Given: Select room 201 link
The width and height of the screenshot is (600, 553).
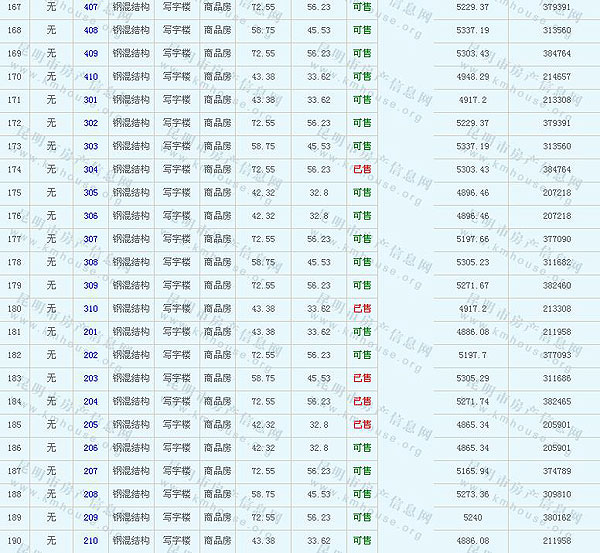Looking at the screenshot, I should coord(91,332).
